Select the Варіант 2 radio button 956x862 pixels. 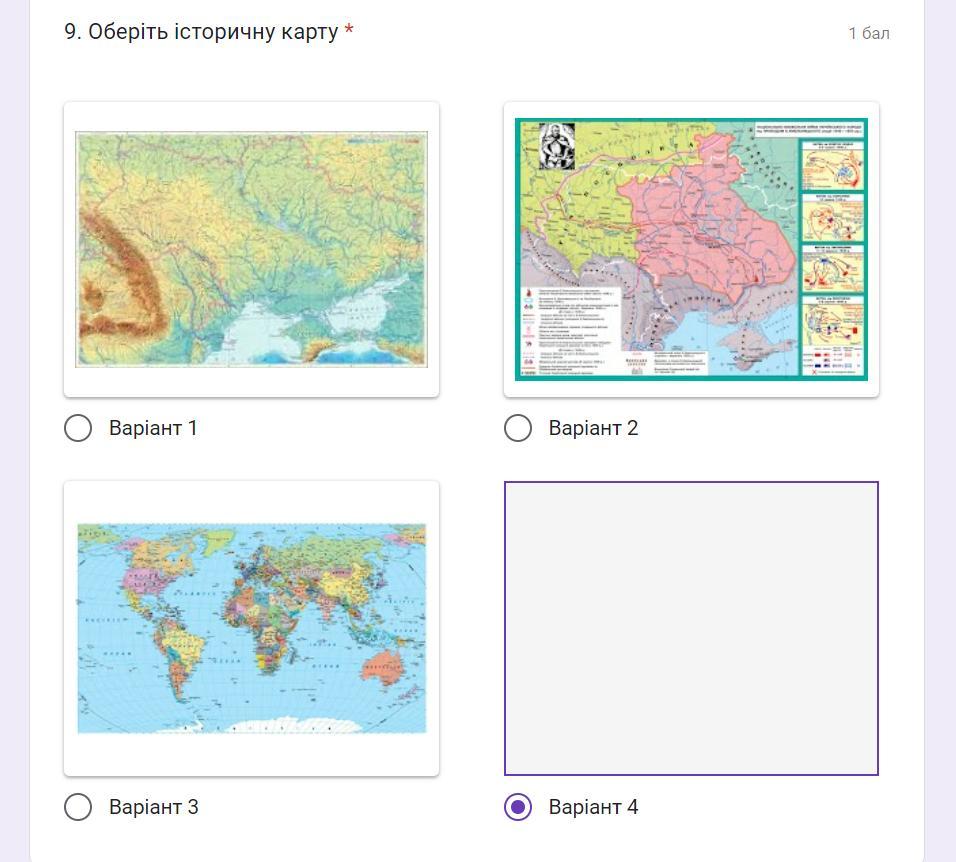tap(518, 428)
